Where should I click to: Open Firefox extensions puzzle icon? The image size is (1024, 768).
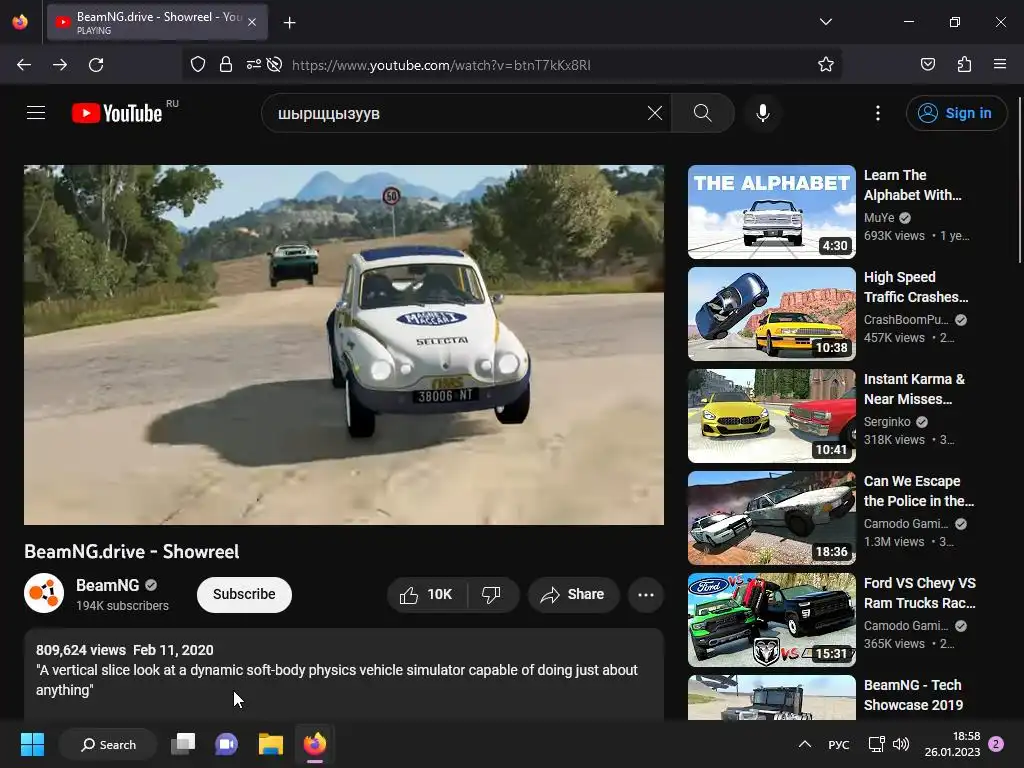coord(964,65)
